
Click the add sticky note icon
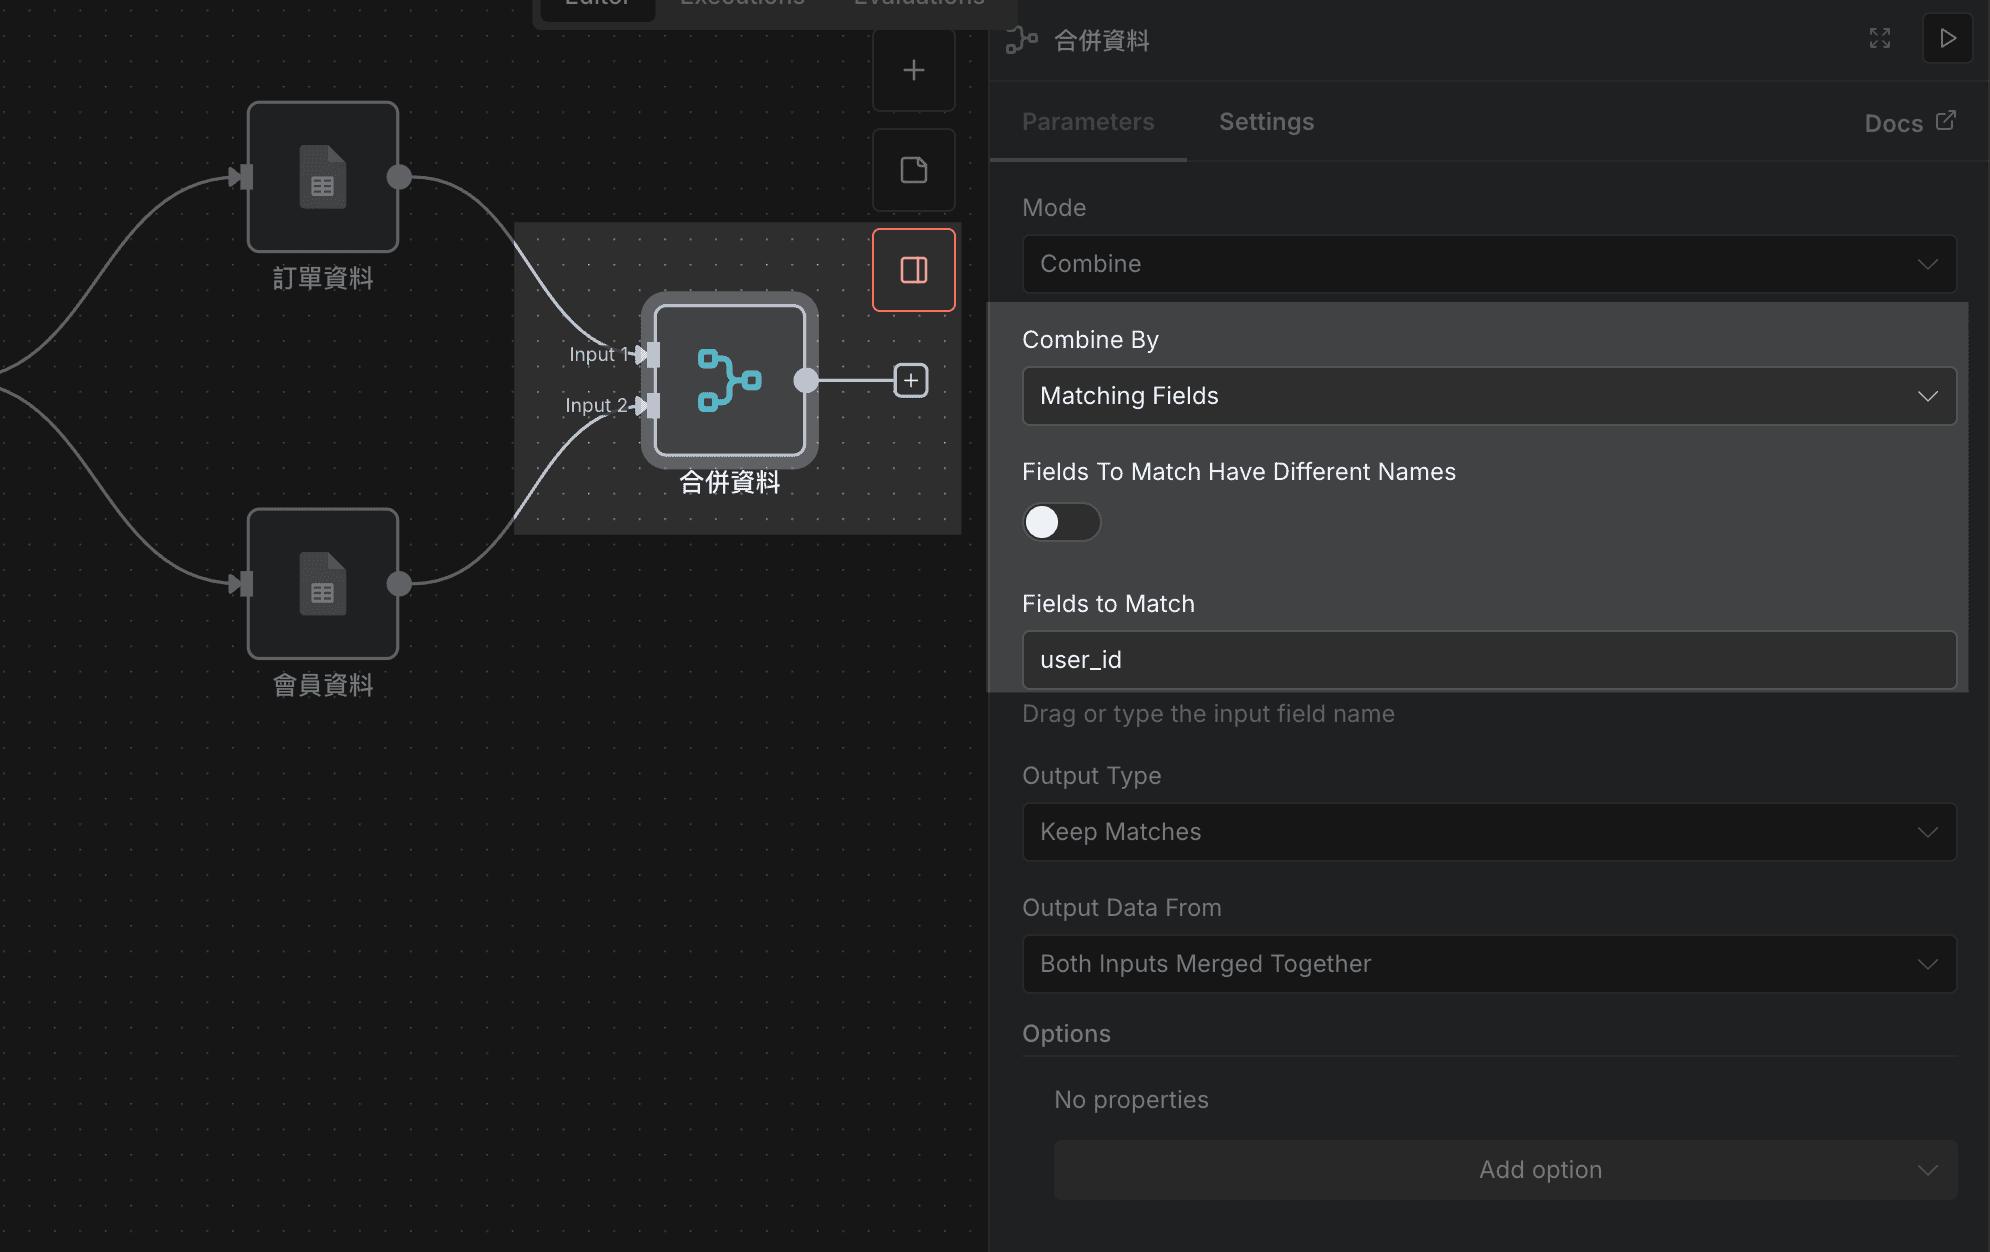point(912,169)
